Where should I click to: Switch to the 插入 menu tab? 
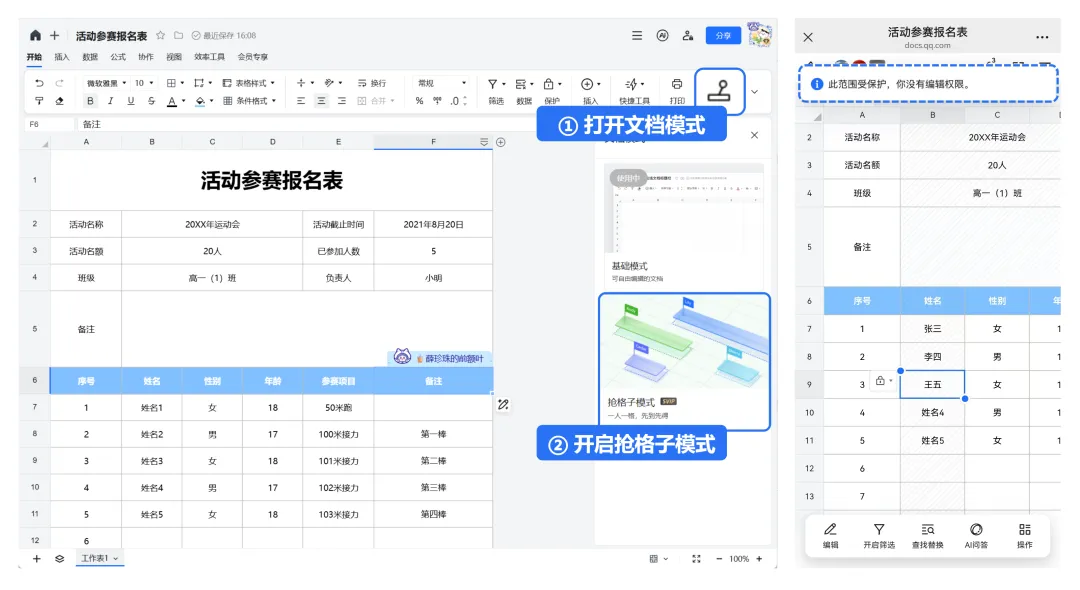[62, 57]
